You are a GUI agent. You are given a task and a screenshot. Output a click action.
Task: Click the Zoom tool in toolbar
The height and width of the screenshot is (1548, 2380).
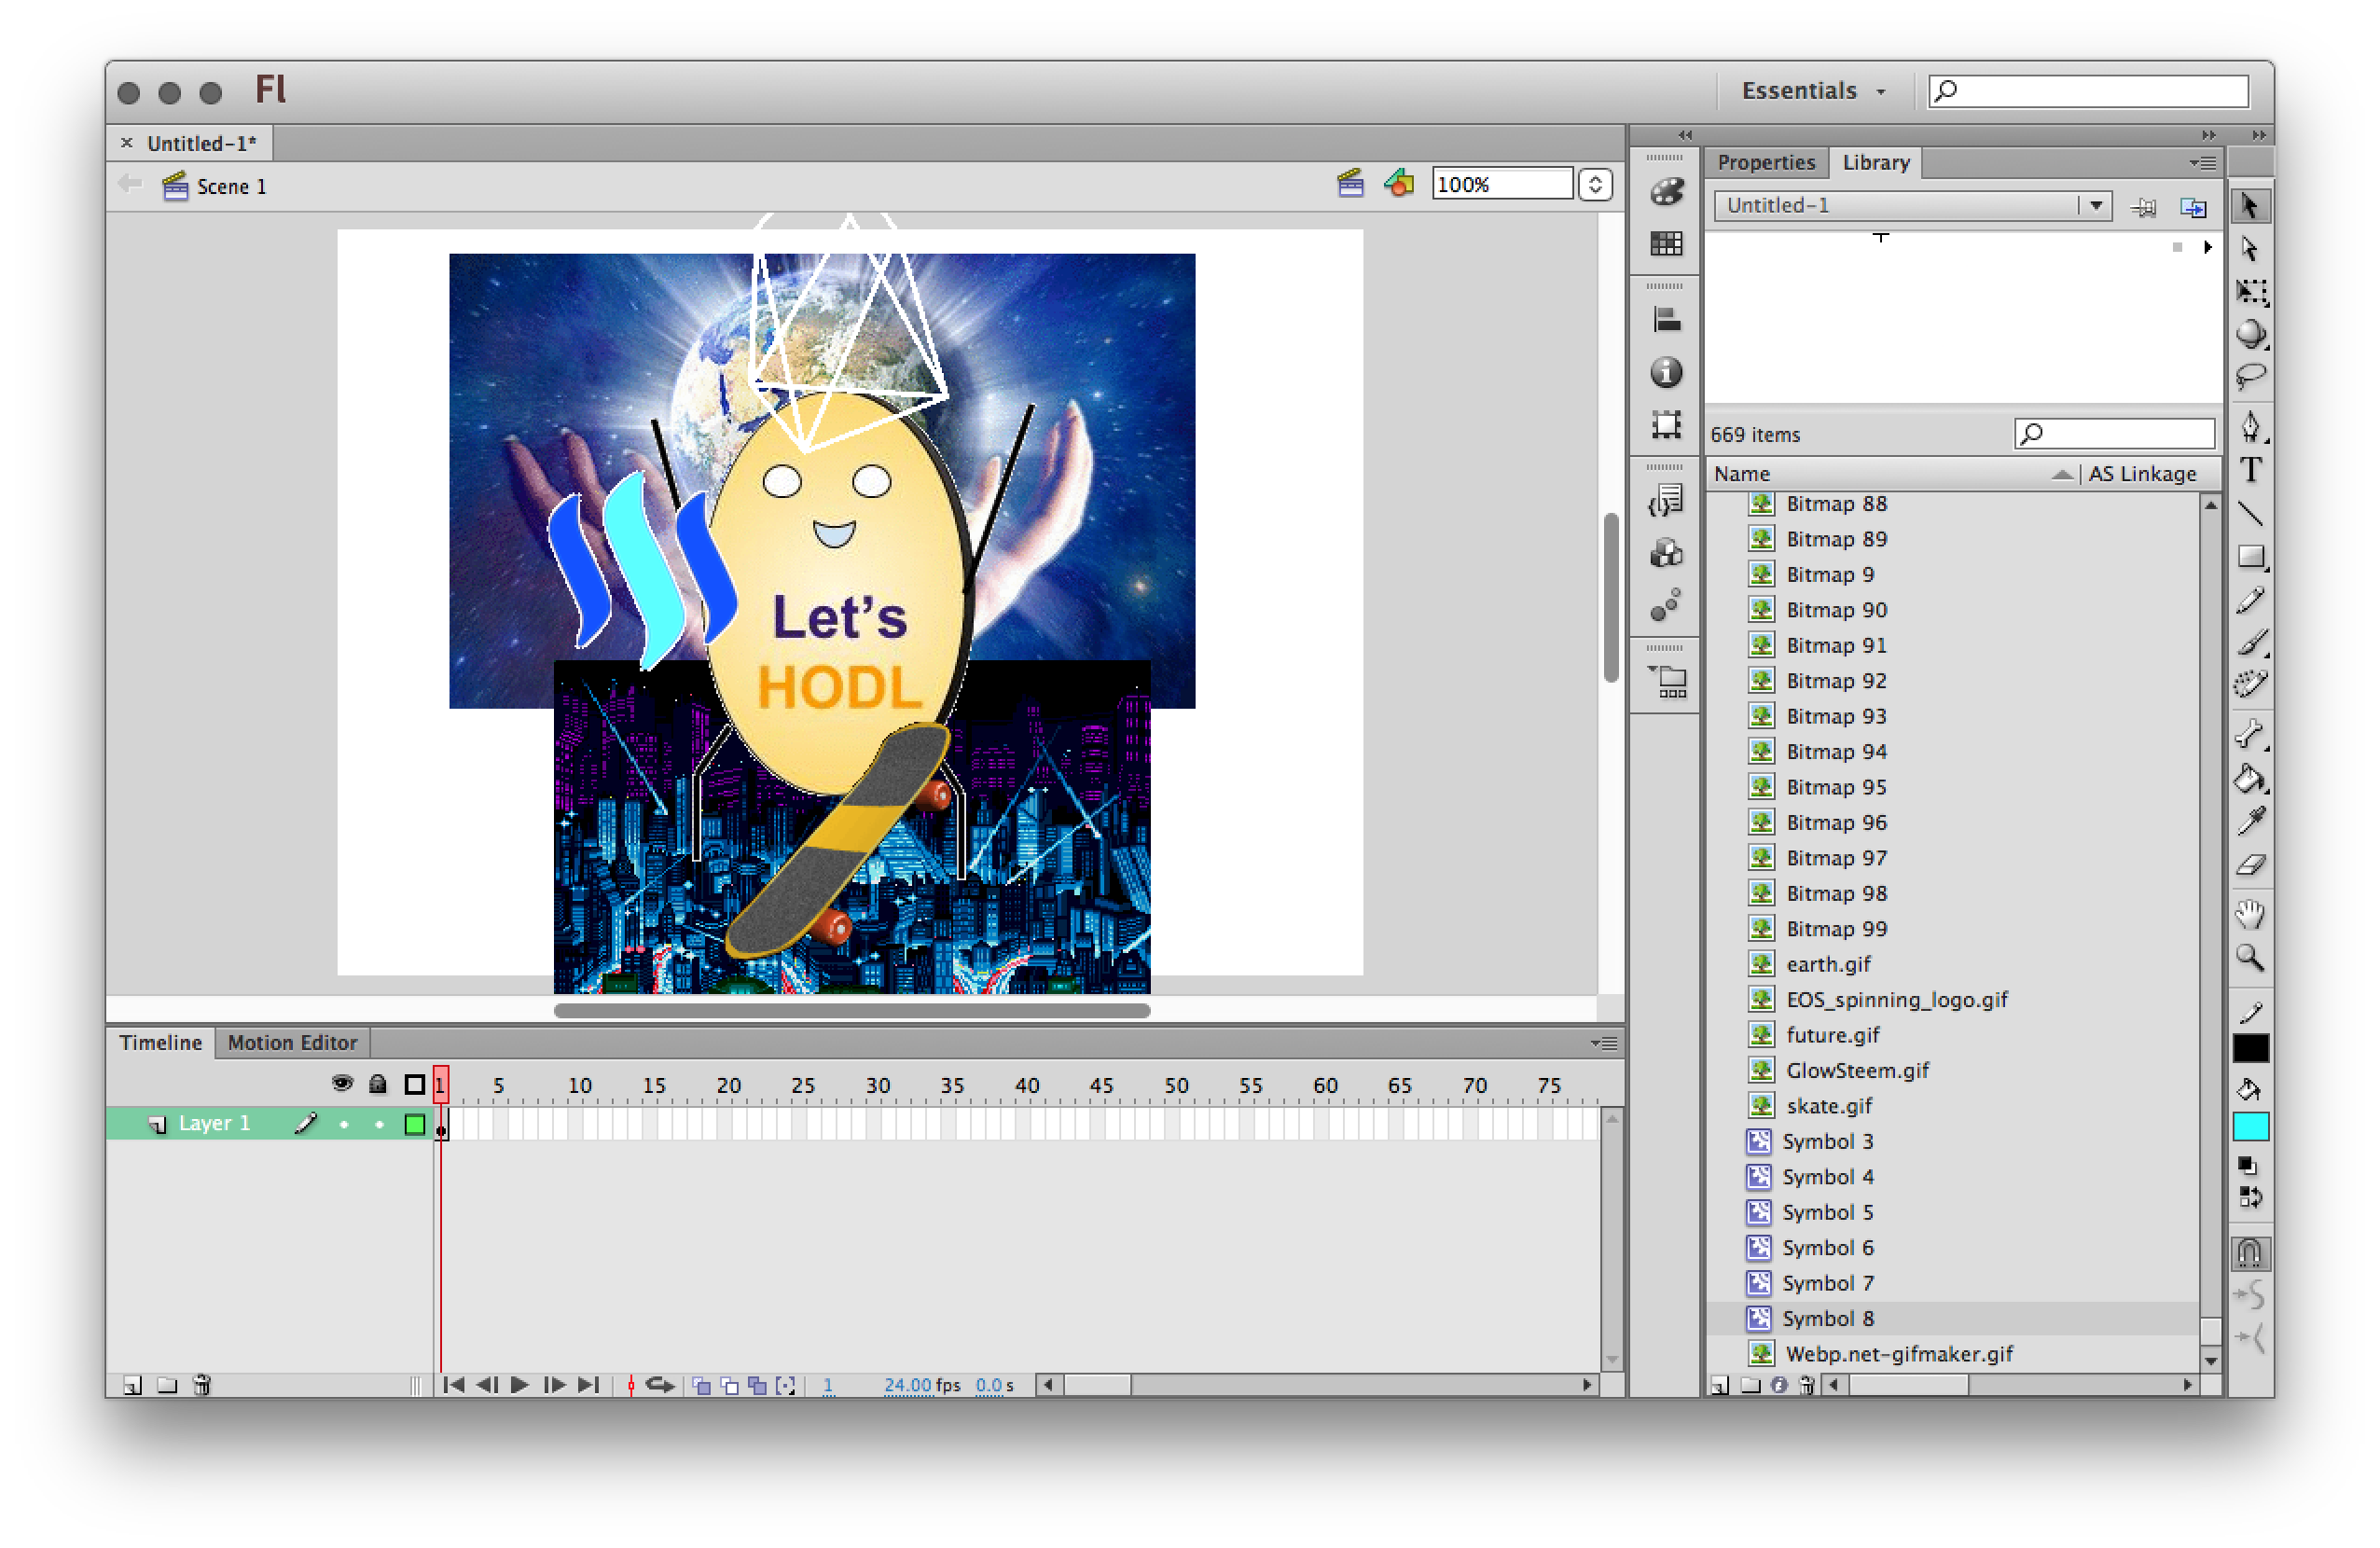point(2255,960)
